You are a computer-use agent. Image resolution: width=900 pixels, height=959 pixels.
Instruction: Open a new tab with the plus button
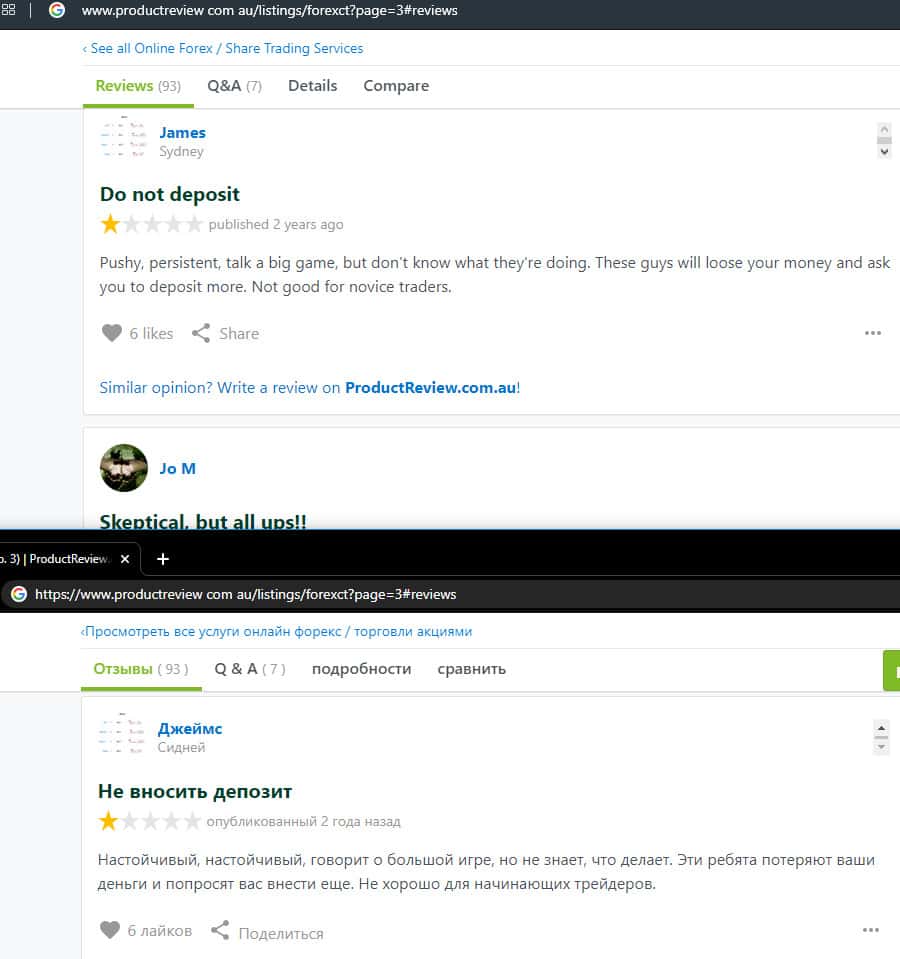[163, 559]
